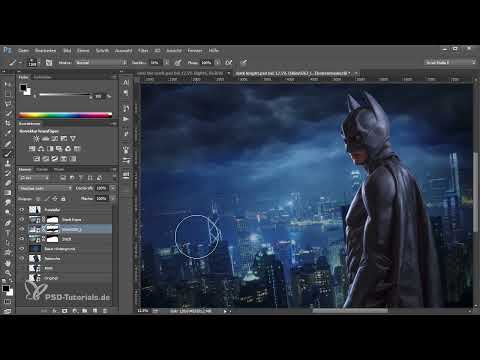Select the Clone Stamp tool
Image resolution: width=480 pixels, height=360 pixels.
pyautogui.click(x=7, y=164)
